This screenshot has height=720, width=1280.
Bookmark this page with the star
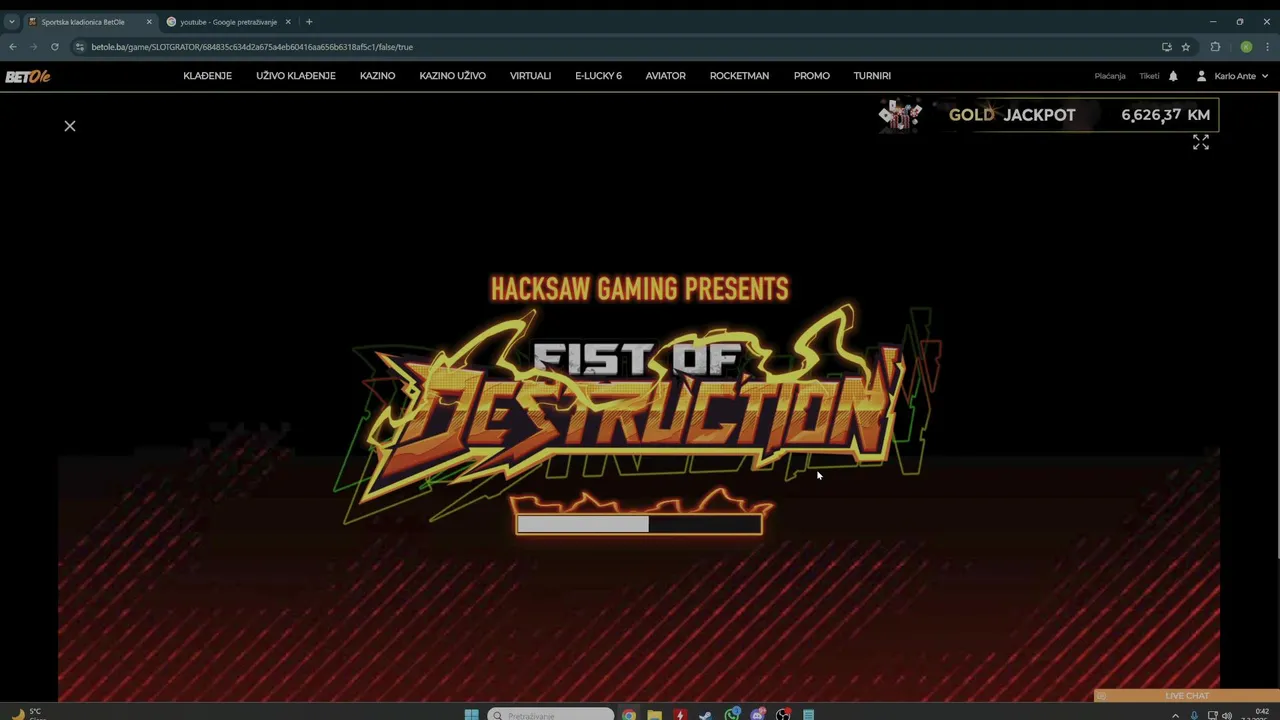pyautogui.click(x=1186, y=47)
